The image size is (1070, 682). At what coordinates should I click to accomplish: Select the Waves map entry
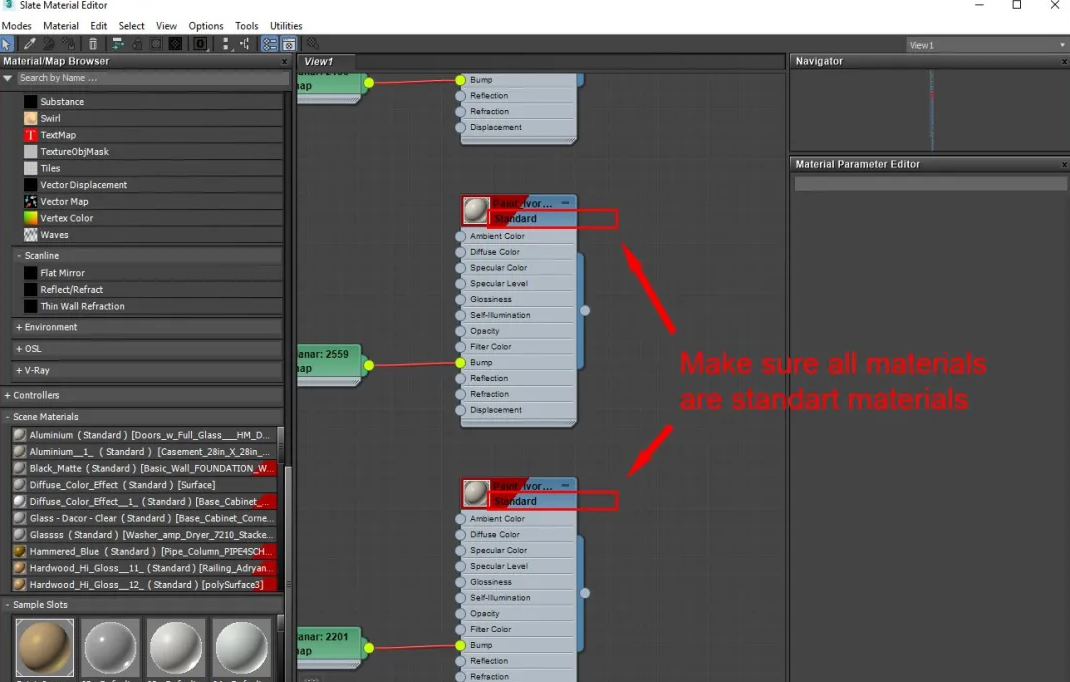[153, 235]
